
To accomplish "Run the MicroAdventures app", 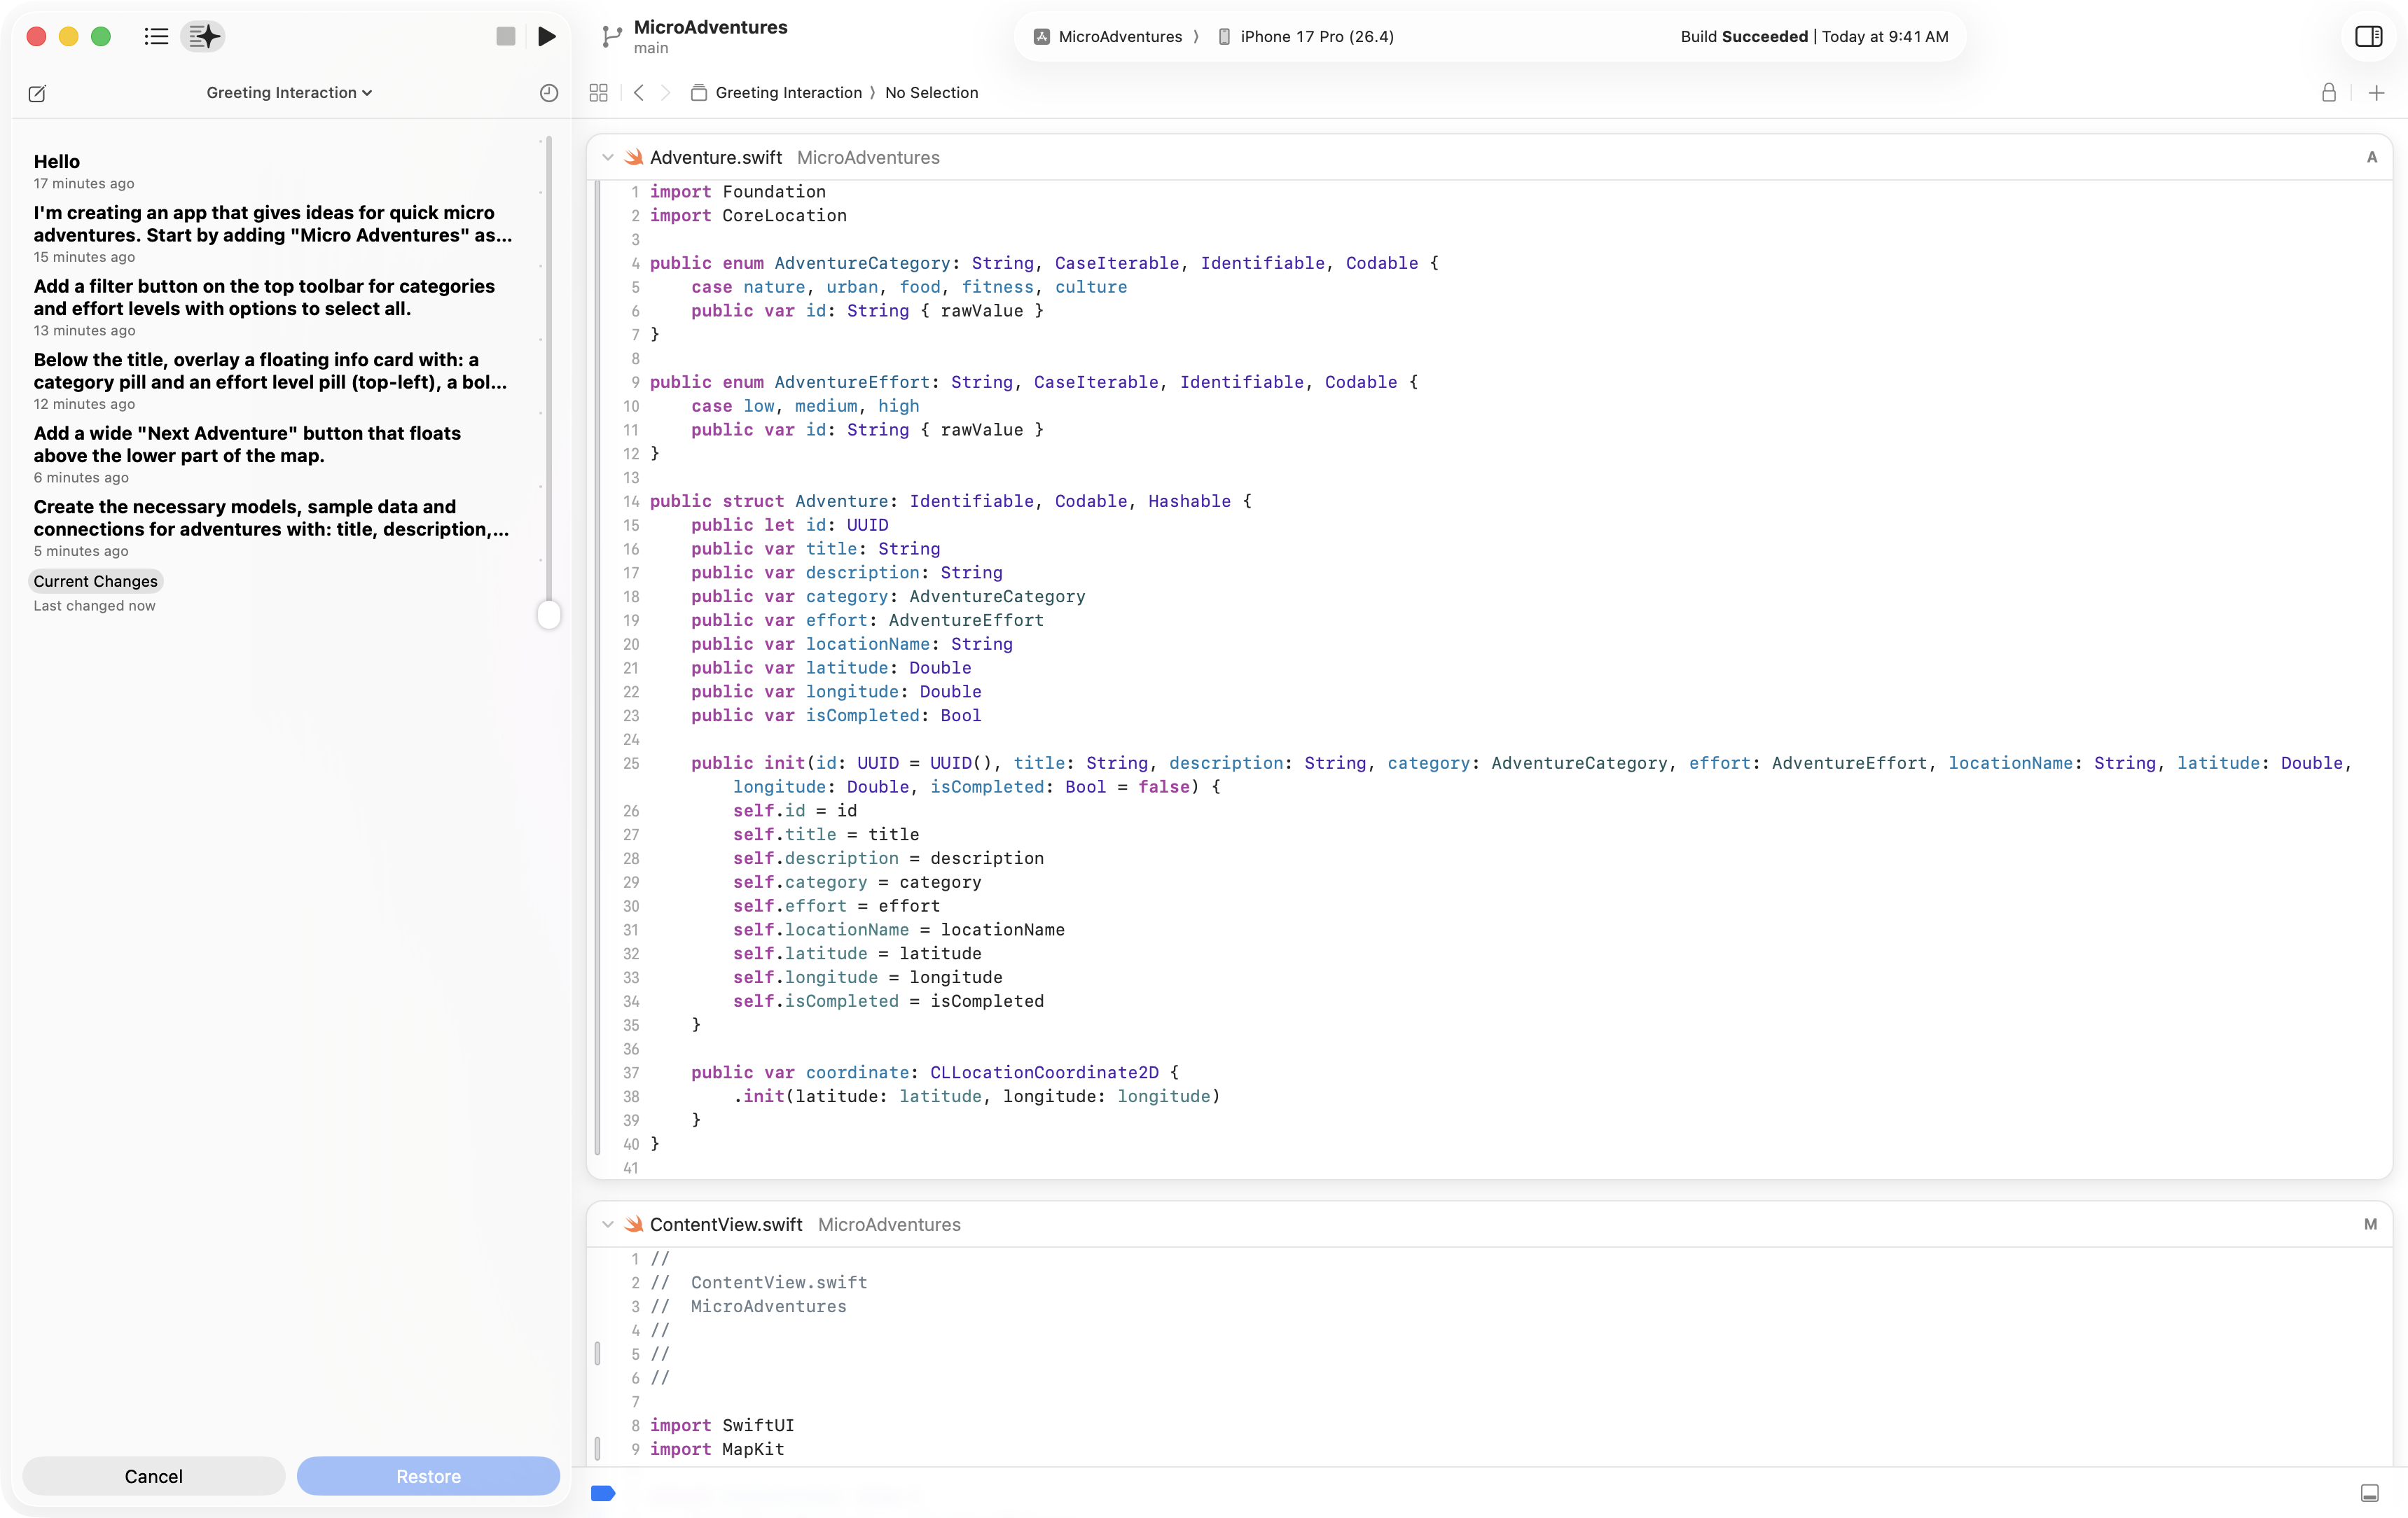I will pos(547,37).
